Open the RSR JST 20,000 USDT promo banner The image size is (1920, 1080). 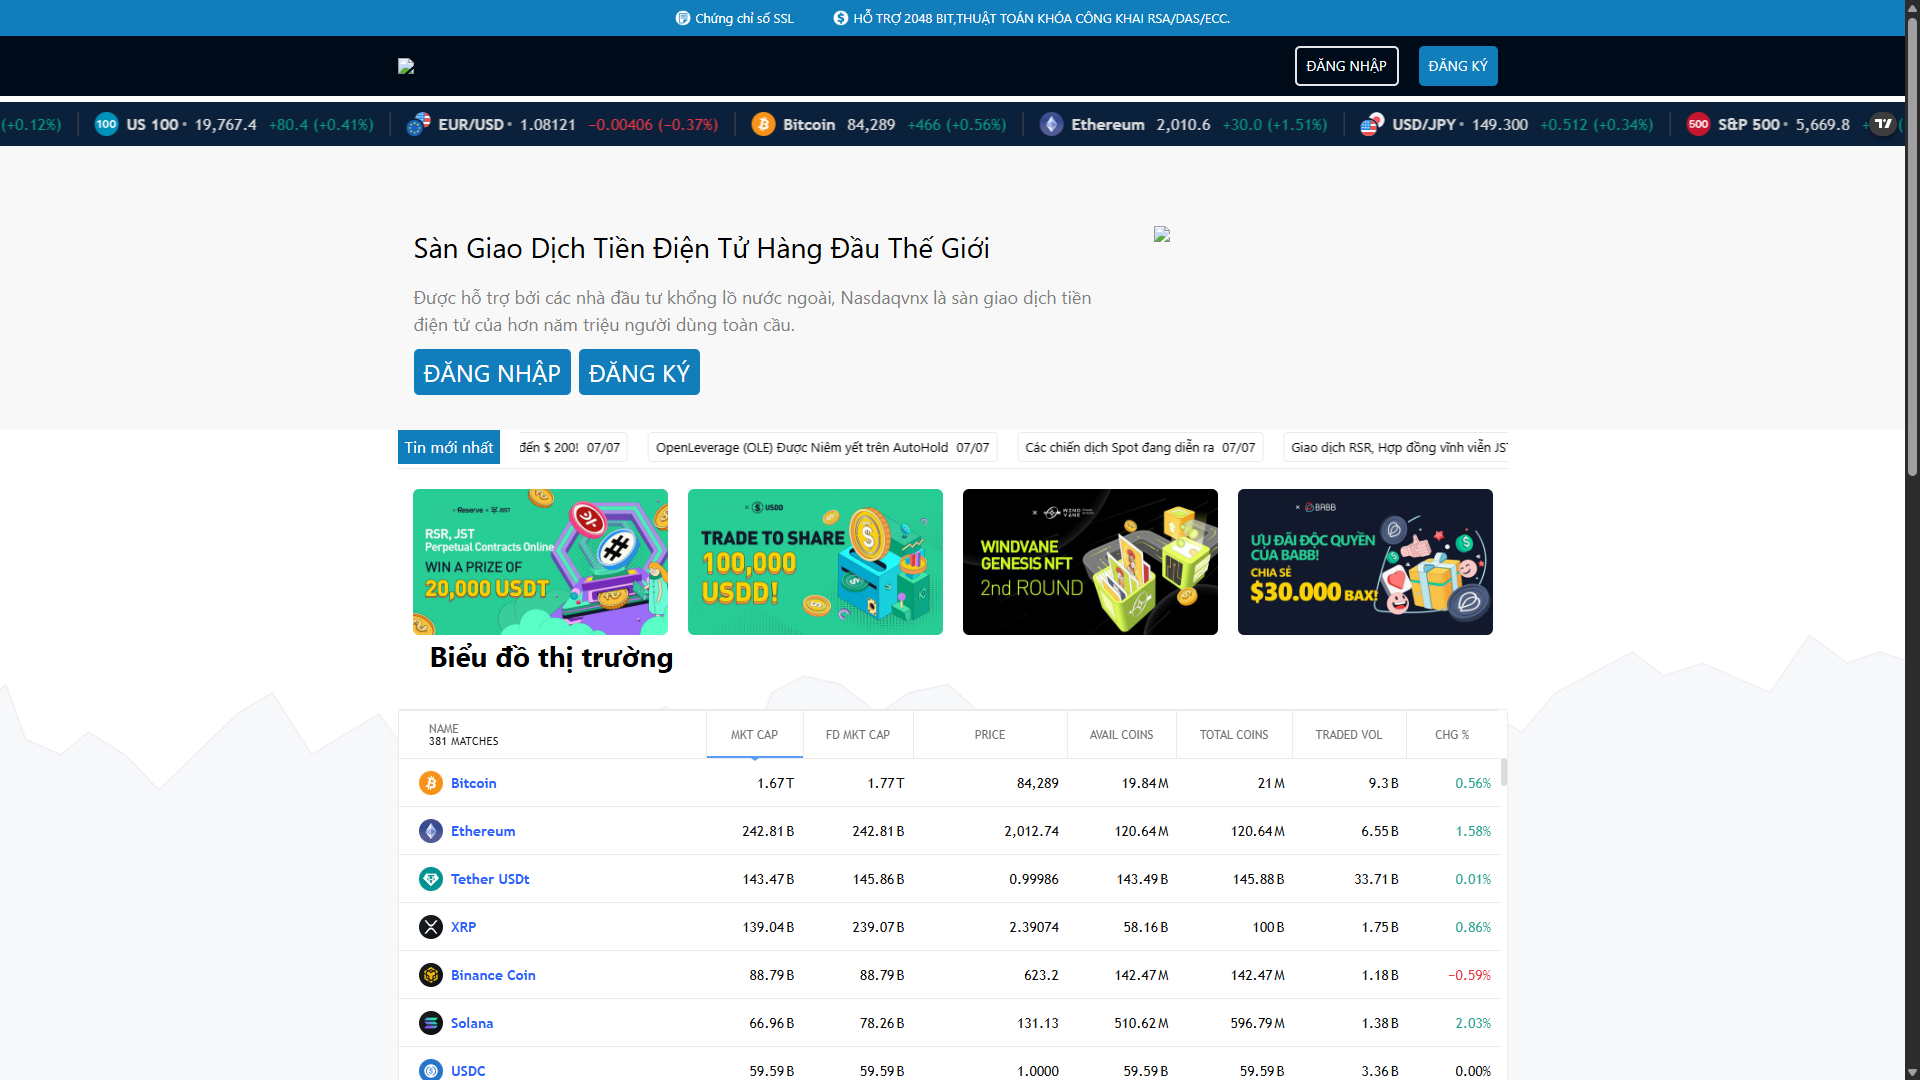(x=540, y=561)
